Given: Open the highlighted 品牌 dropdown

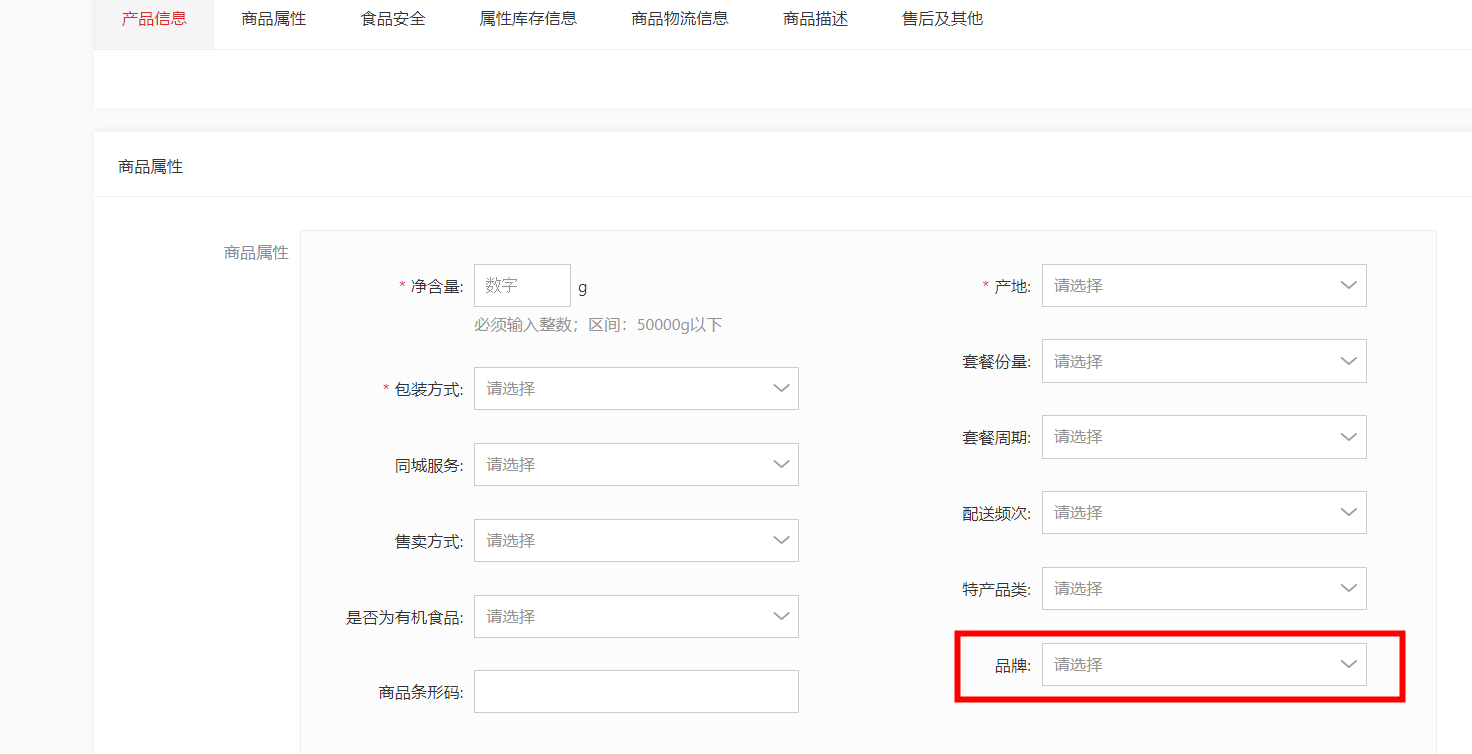Looking at the screenshot, I should [x=1204, y=665].
